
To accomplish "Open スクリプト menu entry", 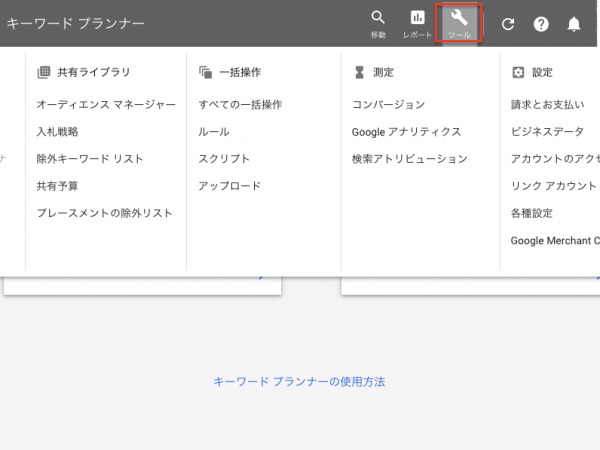I will click(x=224, y=159).
